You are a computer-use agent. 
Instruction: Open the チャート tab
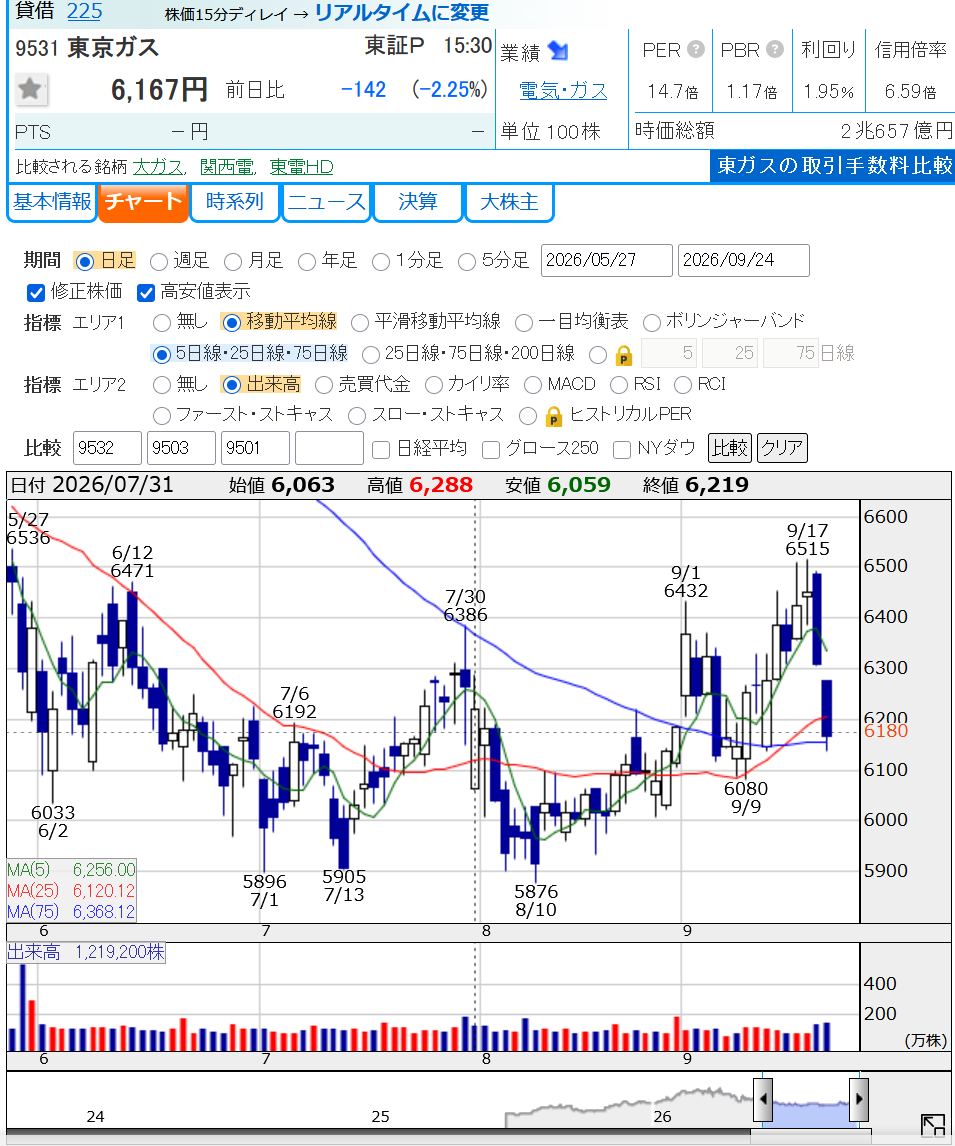143,202
